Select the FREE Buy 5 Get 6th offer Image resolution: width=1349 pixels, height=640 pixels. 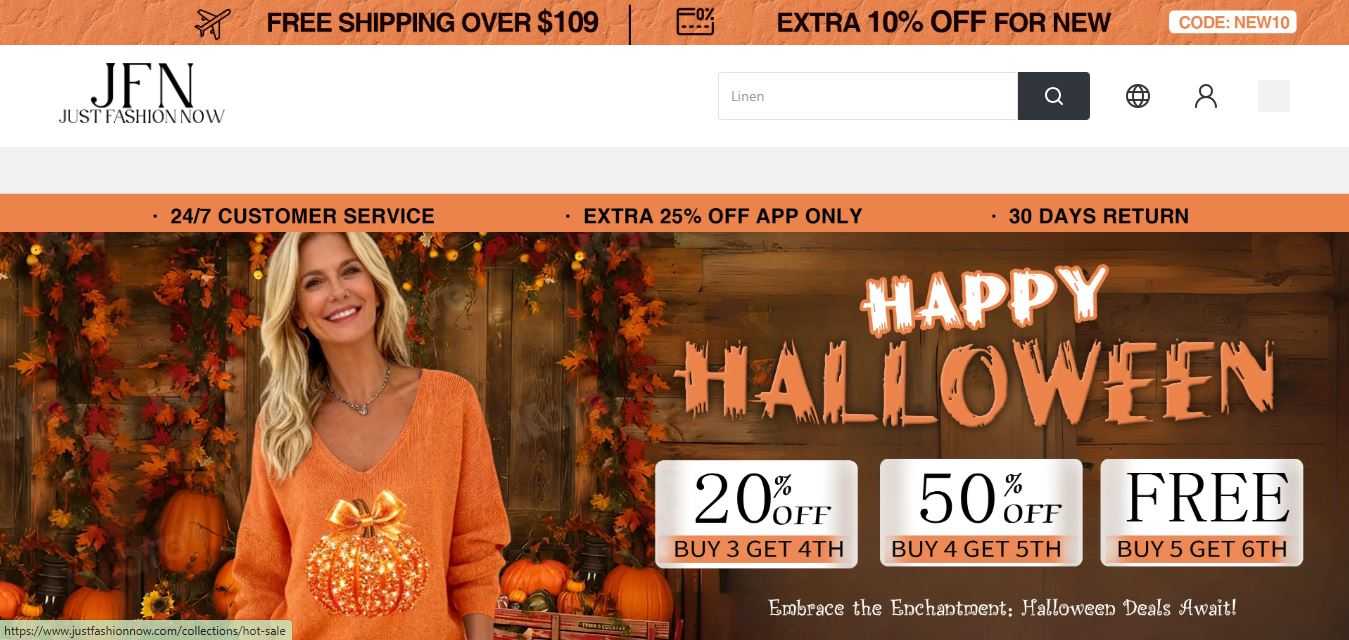tap(1202, 513)
